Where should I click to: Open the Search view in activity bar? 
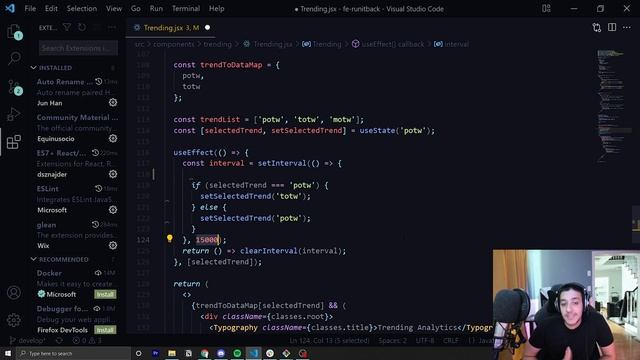[14, 58]
